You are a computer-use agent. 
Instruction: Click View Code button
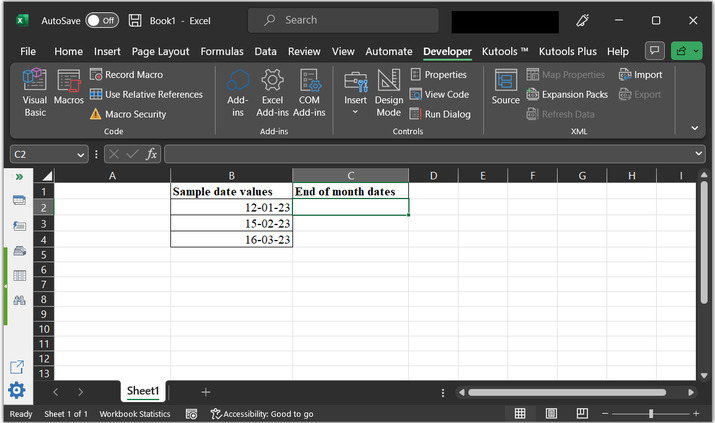440,94
